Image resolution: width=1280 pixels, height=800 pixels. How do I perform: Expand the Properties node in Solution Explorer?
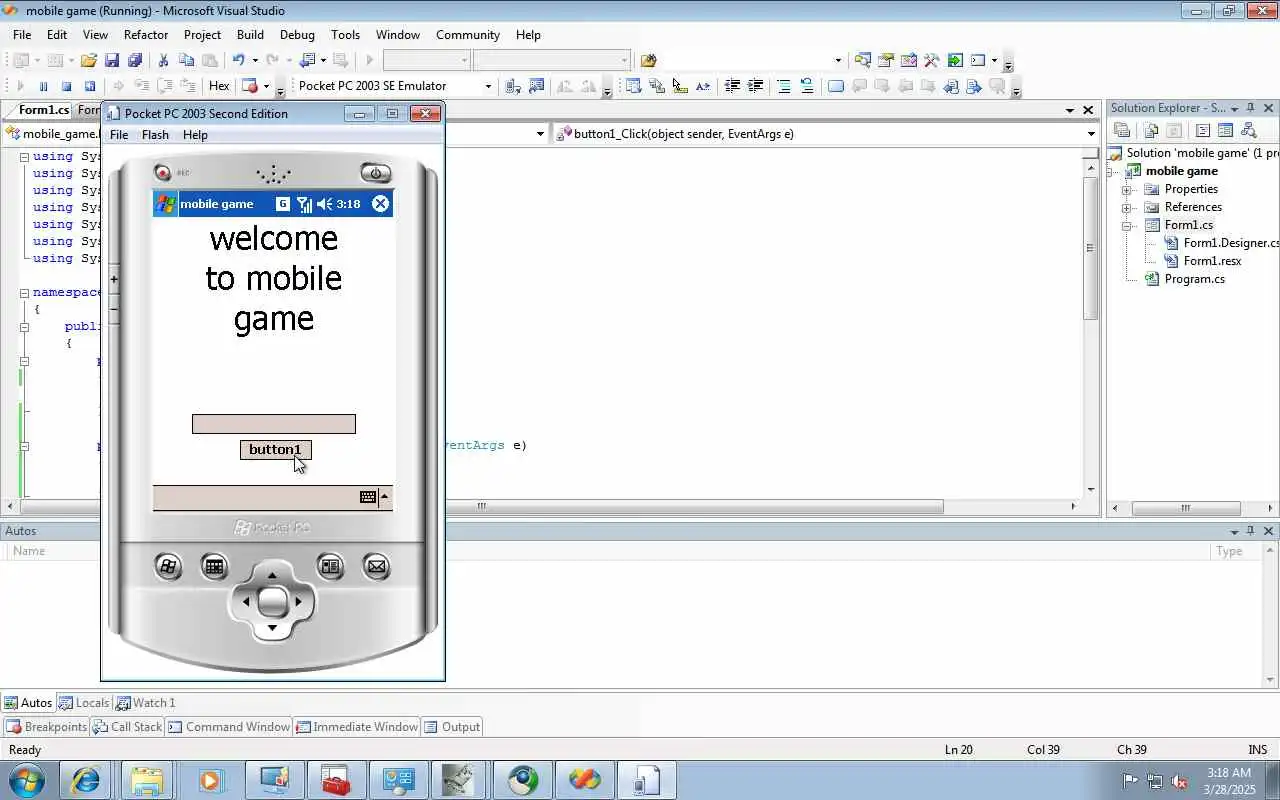[x=1127, y=190]
